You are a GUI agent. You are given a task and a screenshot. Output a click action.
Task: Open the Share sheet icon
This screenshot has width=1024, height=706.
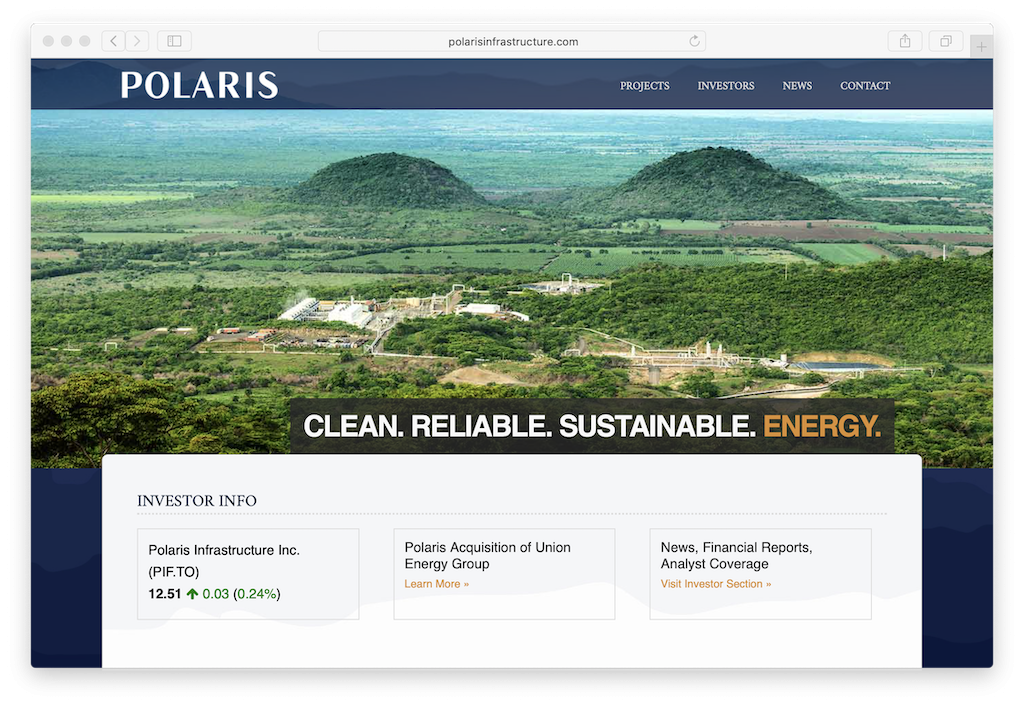pyautogui.click(x=905, y=41)
